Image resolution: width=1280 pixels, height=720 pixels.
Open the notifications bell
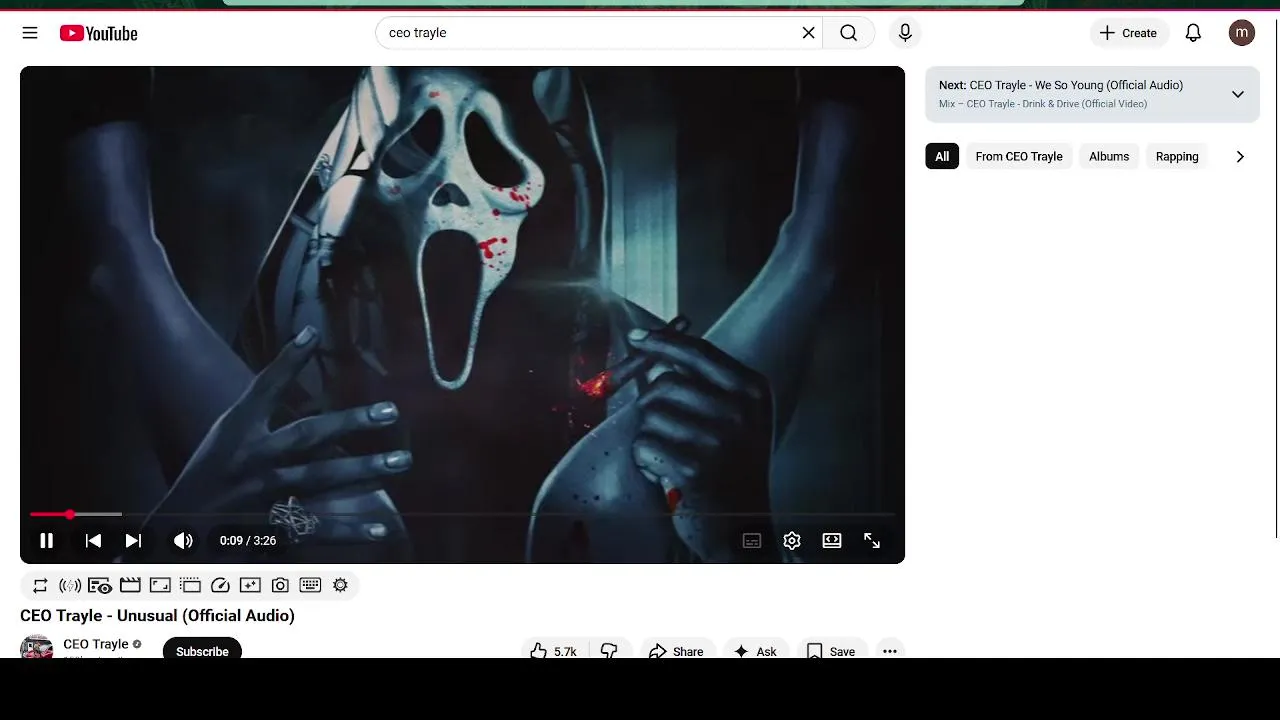(x=1193, y=33)
